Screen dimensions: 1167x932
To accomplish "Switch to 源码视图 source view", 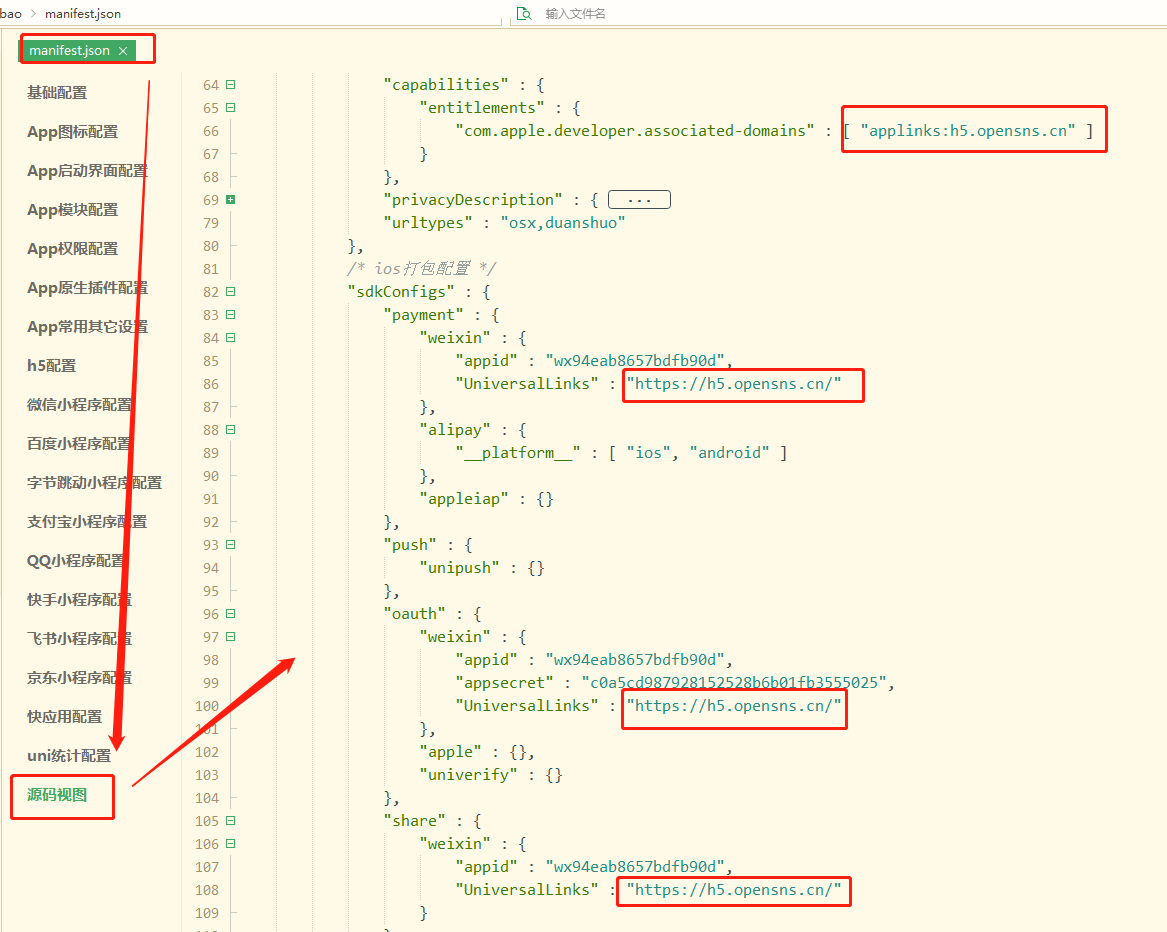I will click(57, 795).
